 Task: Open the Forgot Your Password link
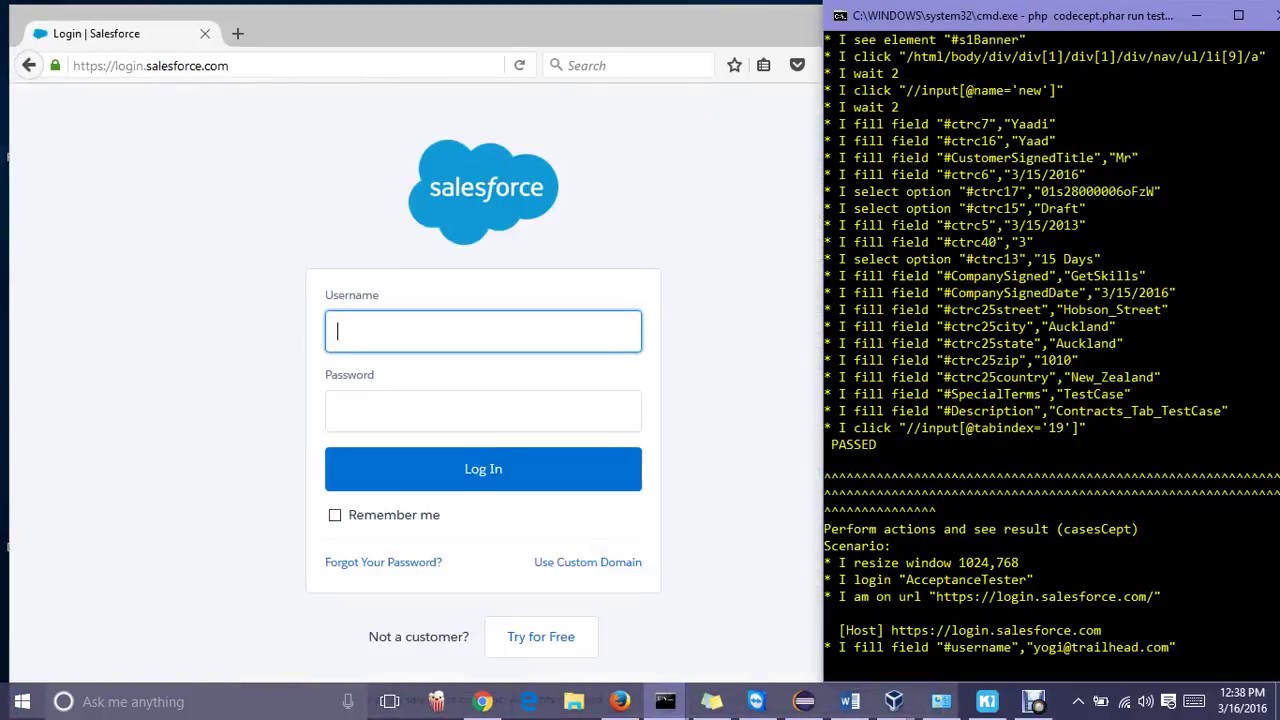pyautogui.click(x=383, y=562)
